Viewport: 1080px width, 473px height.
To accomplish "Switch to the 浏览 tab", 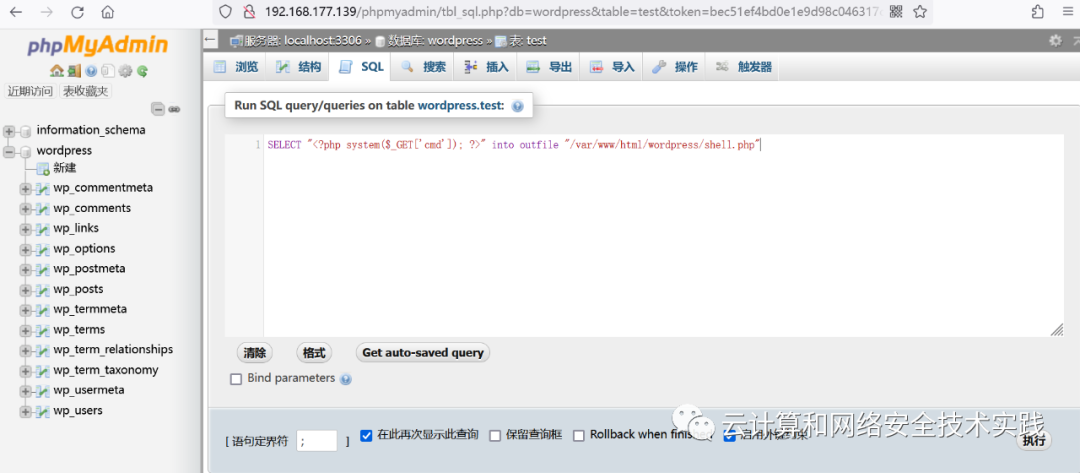I will (x=236, y=67).
